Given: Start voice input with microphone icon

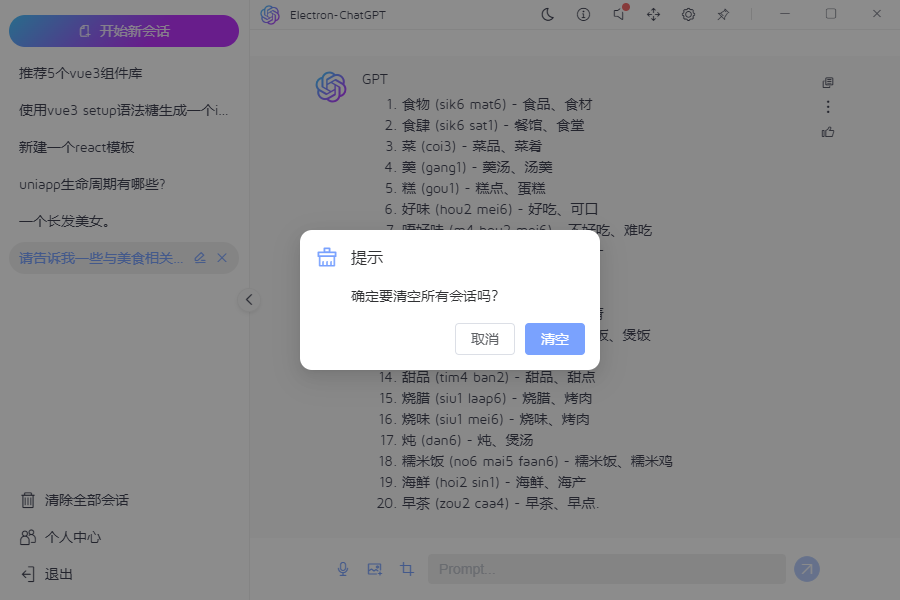Looking at the screenshot, I should [x=343, y=569].
